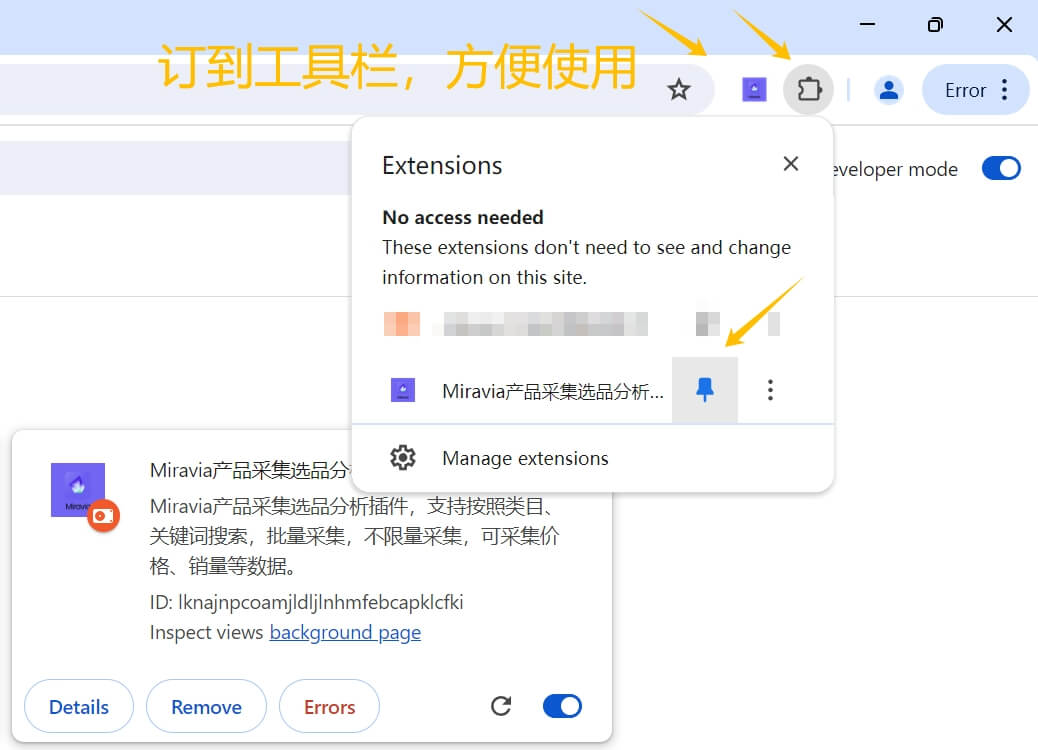This screenshot has height=750, width=1038.
Task: Select the extension ID text lknajnpcoamjldljlnhmfebcapklcfki
Action: point(320,602)
